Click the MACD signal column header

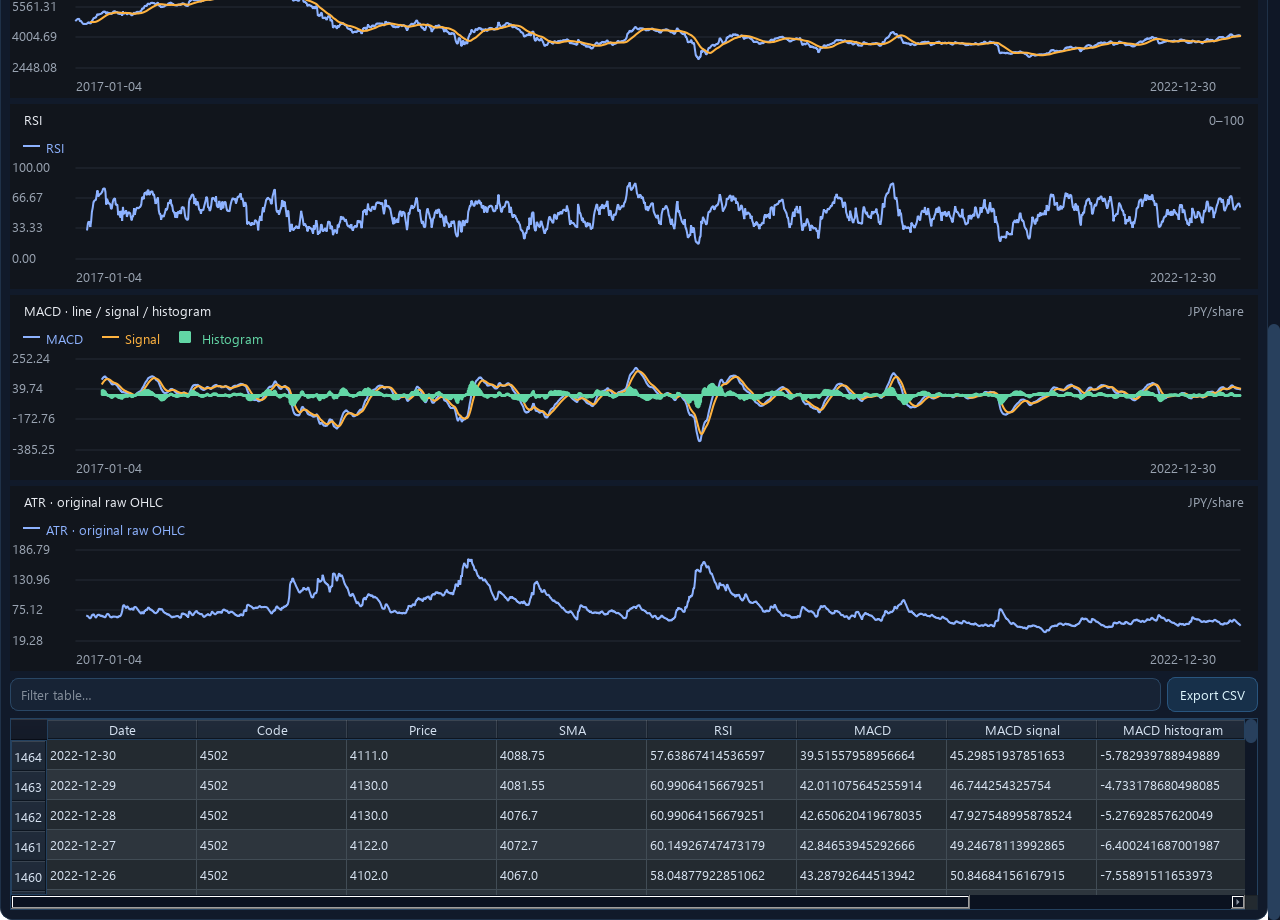coord(1022,730)
